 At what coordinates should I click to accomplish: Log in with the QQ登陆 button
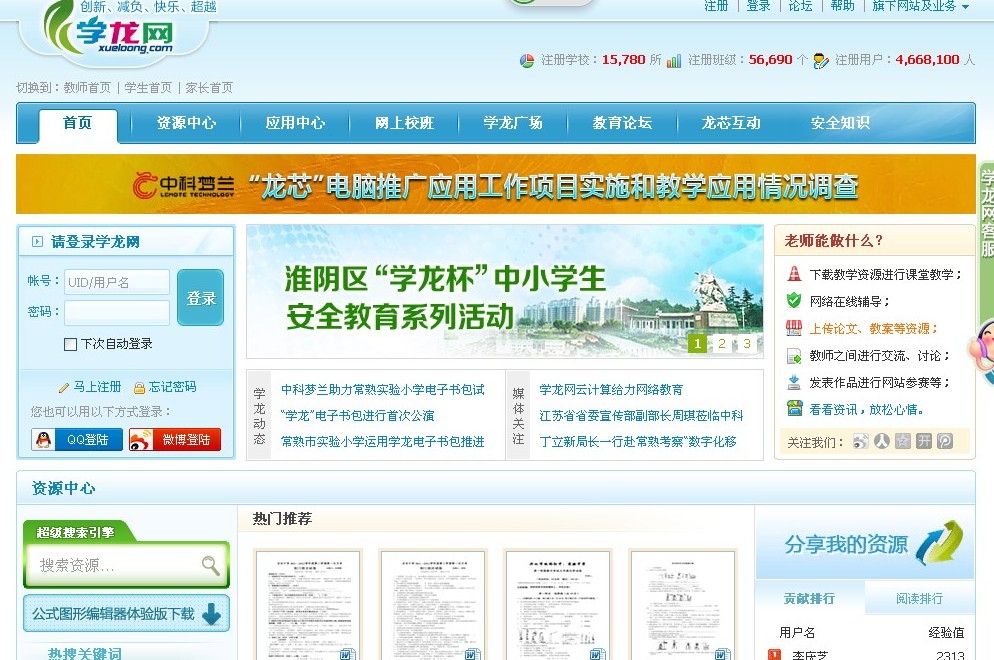click(77, 439)
